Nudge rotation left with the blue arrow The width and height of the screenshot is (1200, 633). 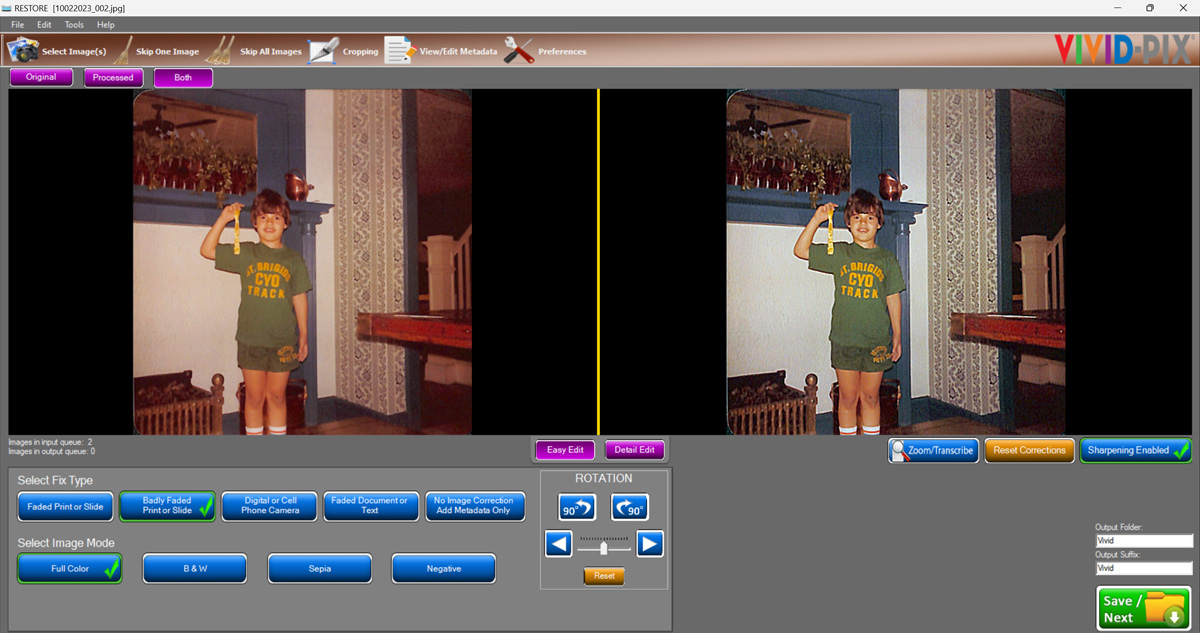coord(558,543)
